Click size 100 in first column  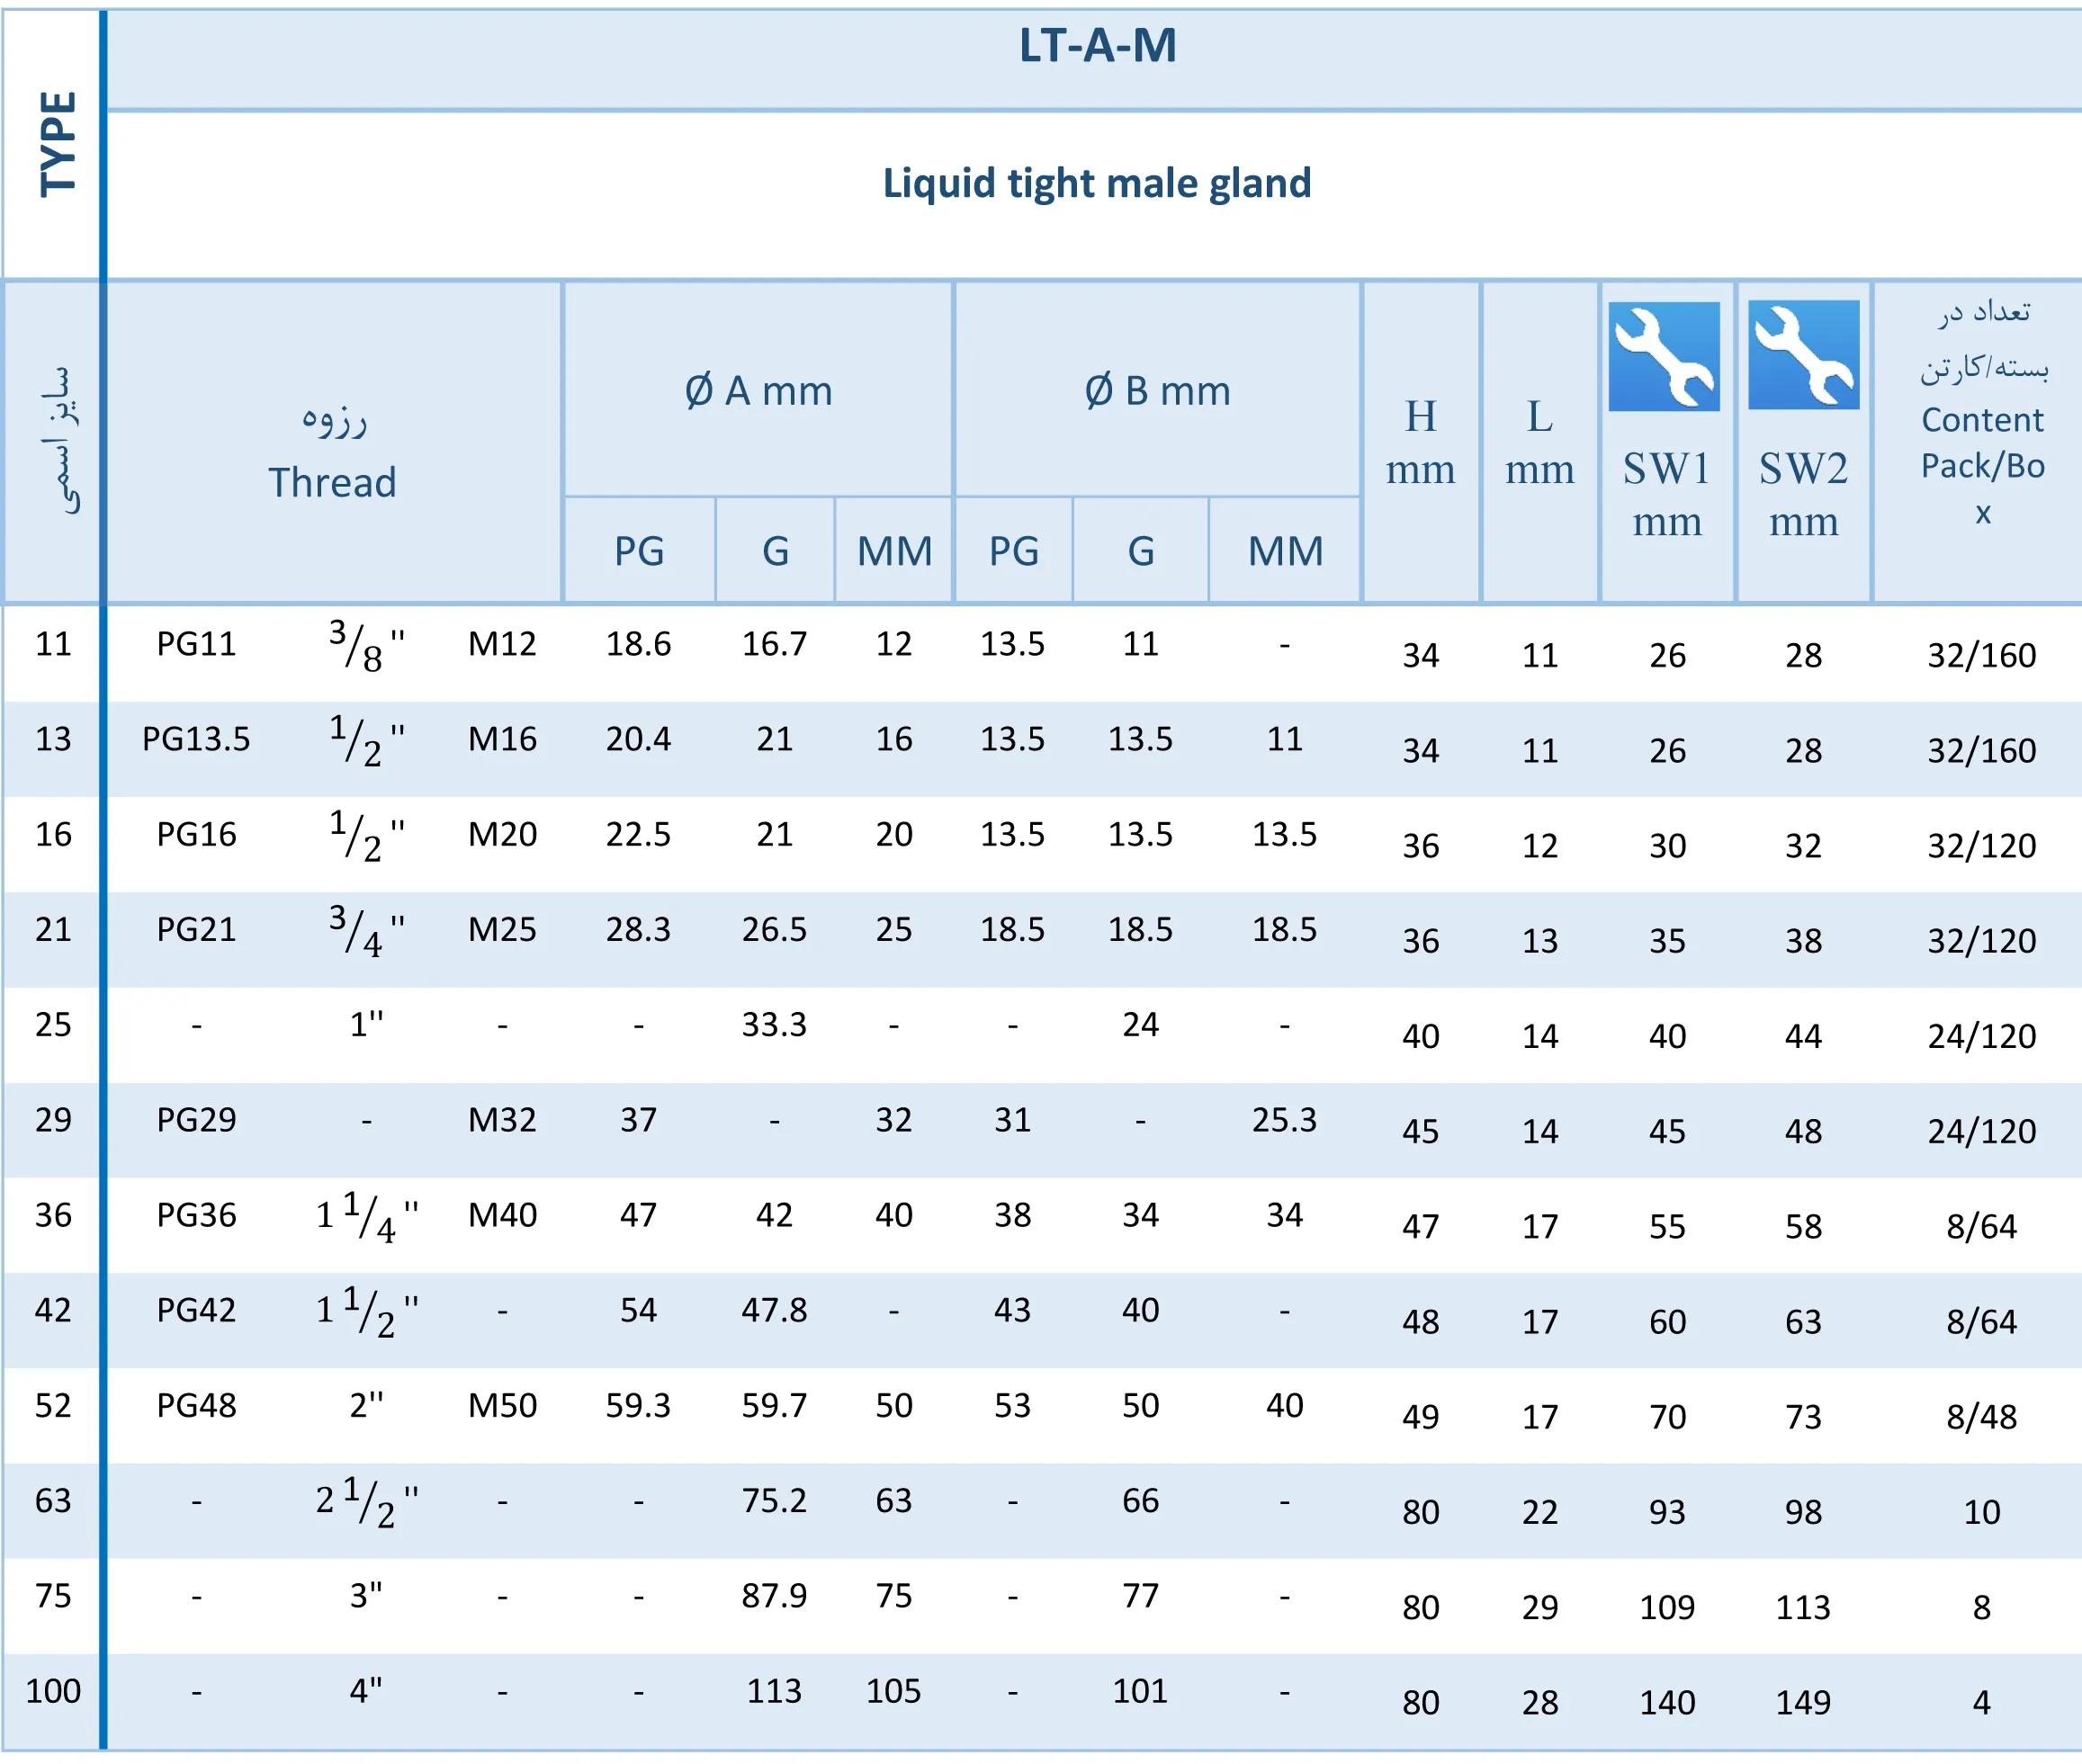point(53,1690)
